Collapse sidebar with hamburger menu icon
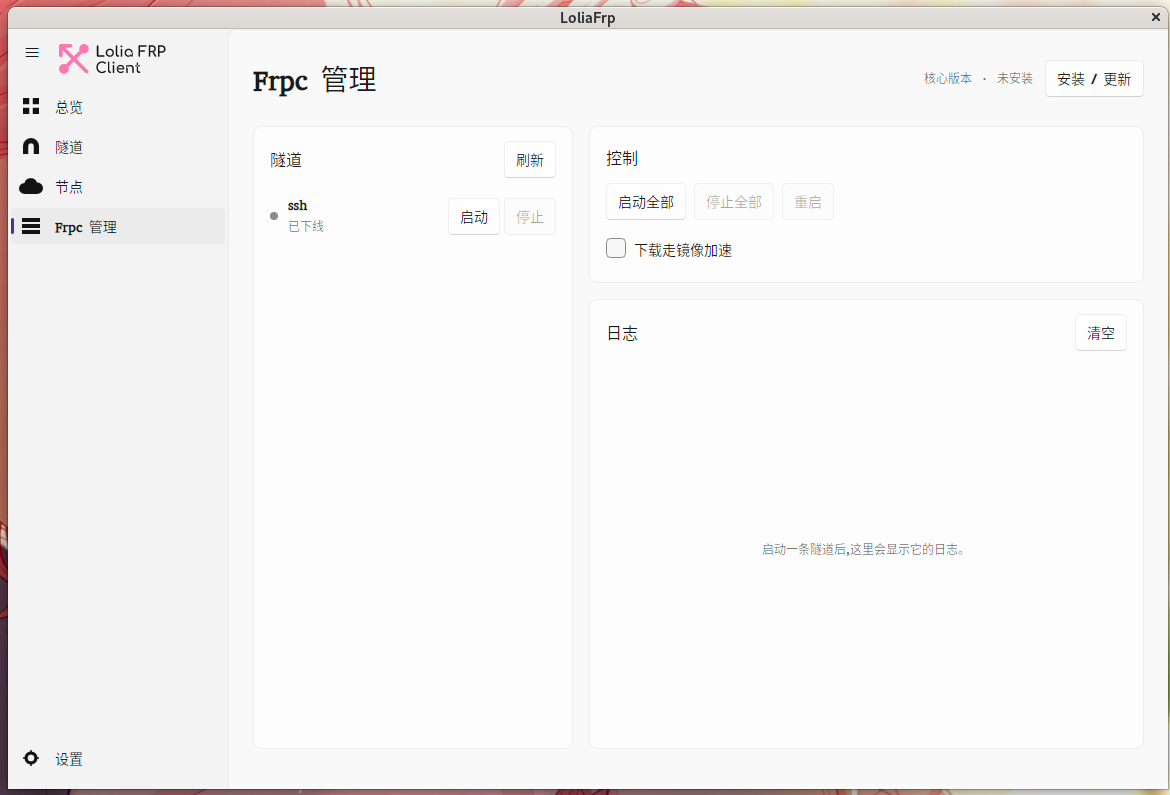 [31, 52]
